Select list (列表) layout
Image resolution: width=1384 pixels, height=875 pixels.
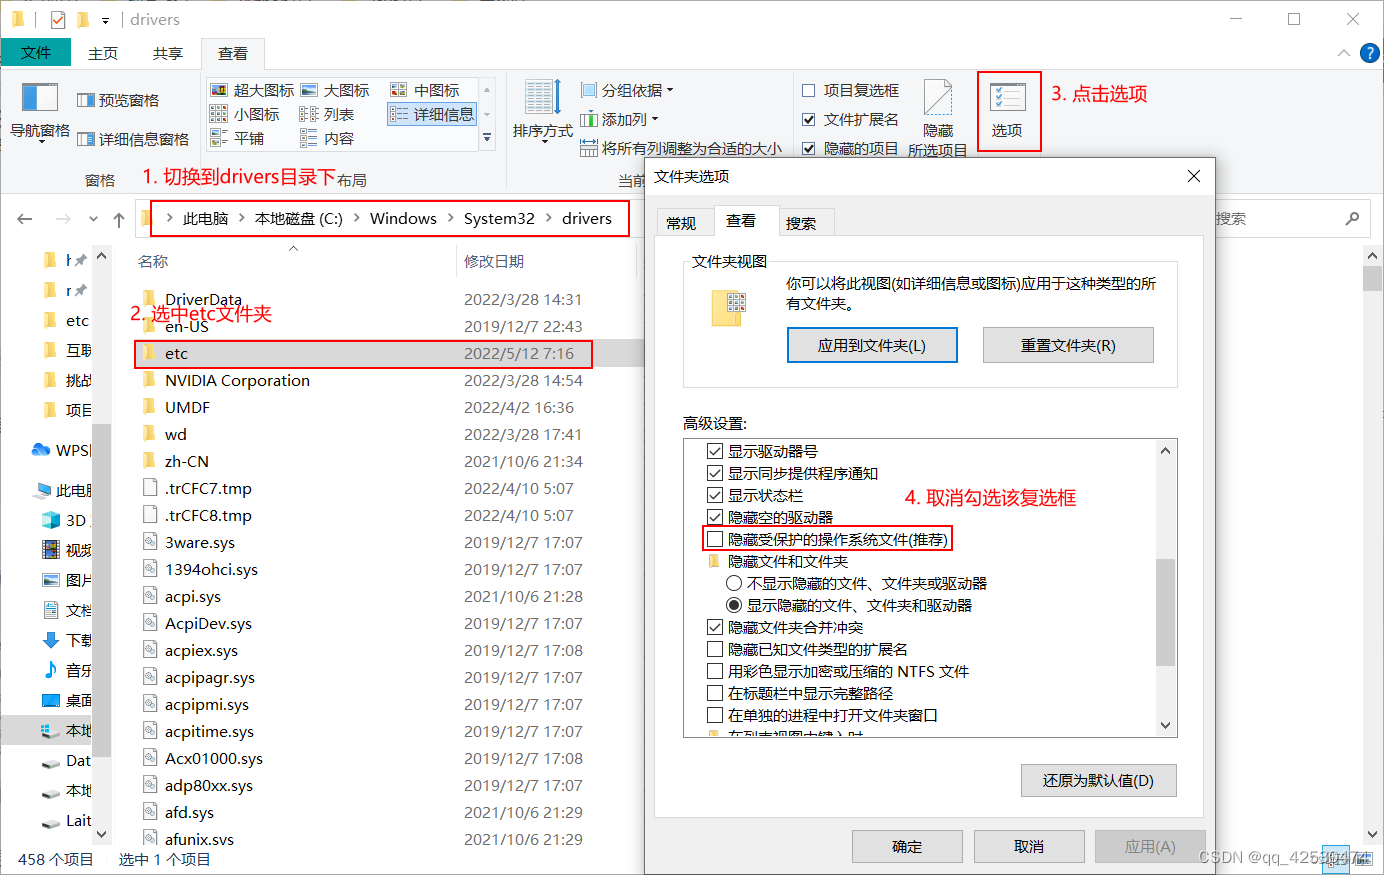click(327, 114)
